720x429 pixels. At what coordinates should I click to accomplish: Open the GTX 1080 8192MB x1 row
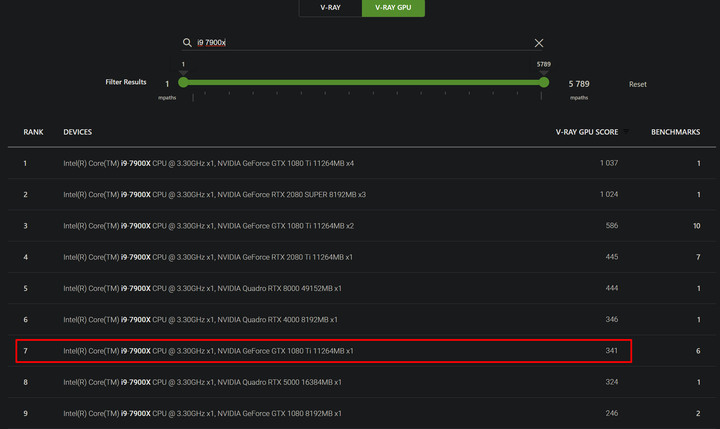tap(362, 413)
